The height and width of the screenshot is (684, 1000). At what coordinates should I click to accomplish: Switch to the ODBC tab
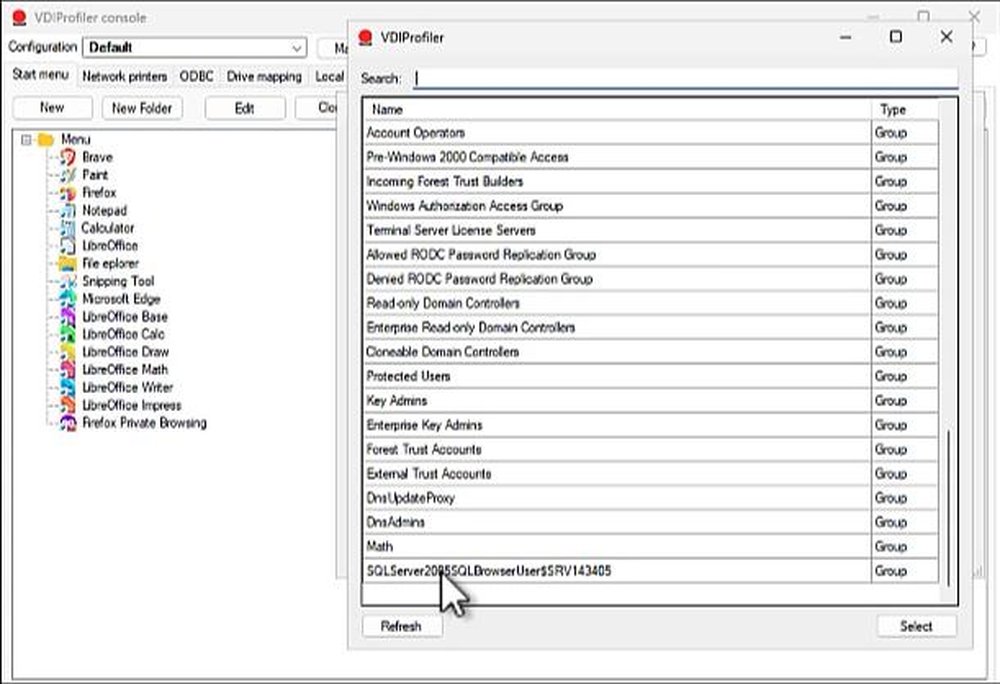(196, 76)
